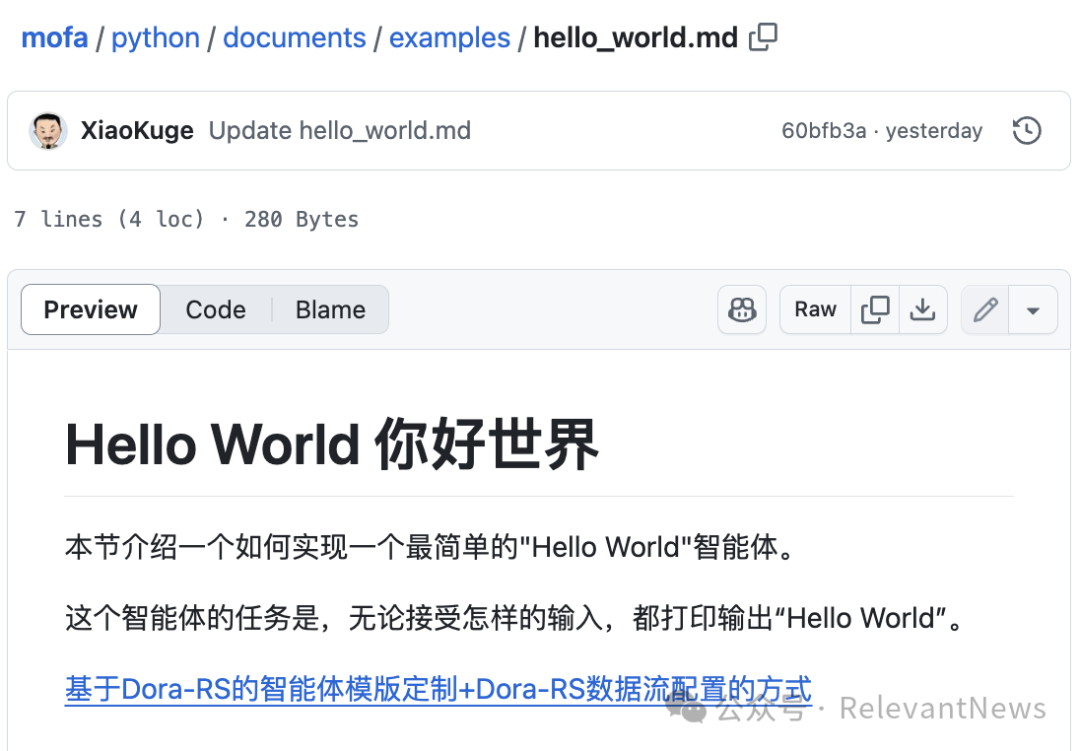Copy the raw file contents
The width and height of the screenshot is (1080, 751).
coord(874,310)
